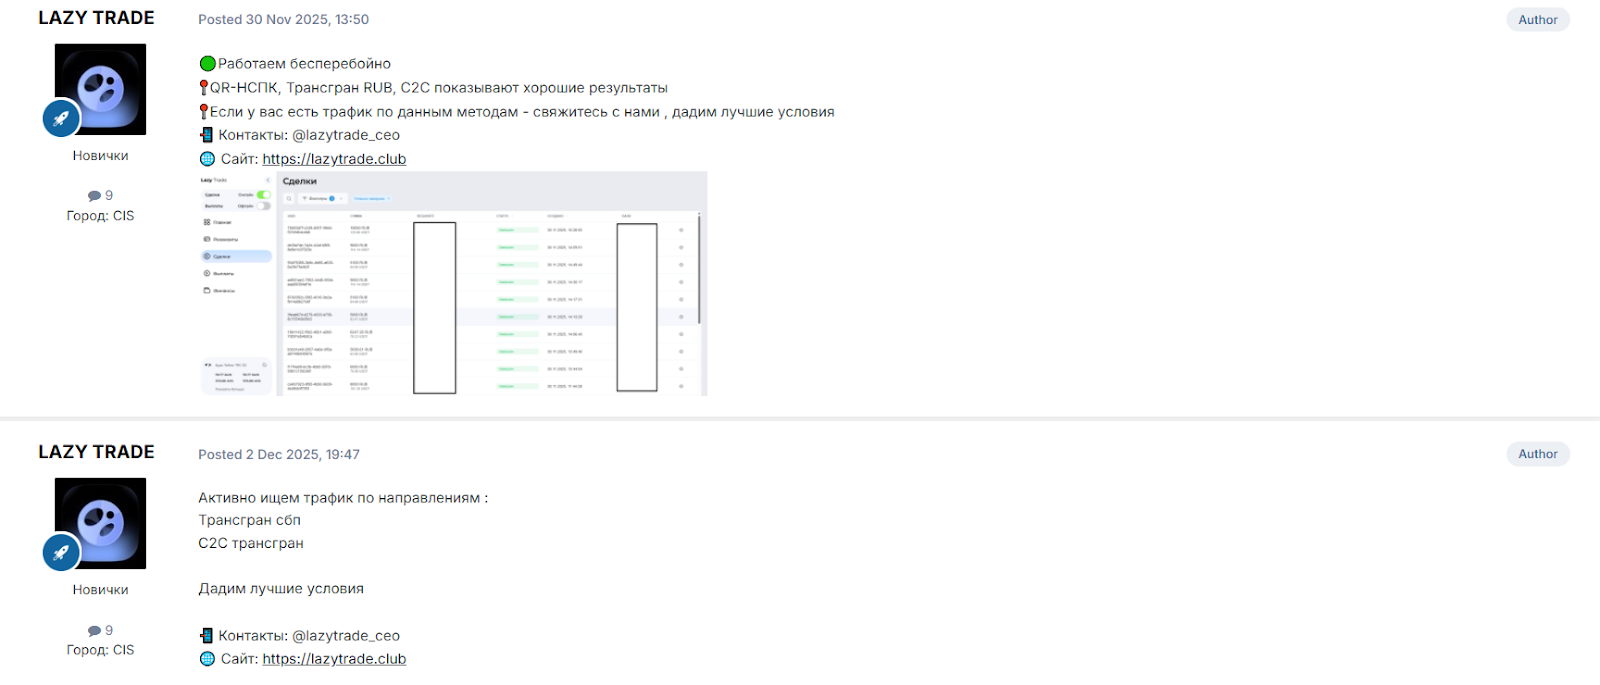The image size is (1600, 685).
Task: Click the speech bubble post count icon in first post
Action: [x=94, y=196]
